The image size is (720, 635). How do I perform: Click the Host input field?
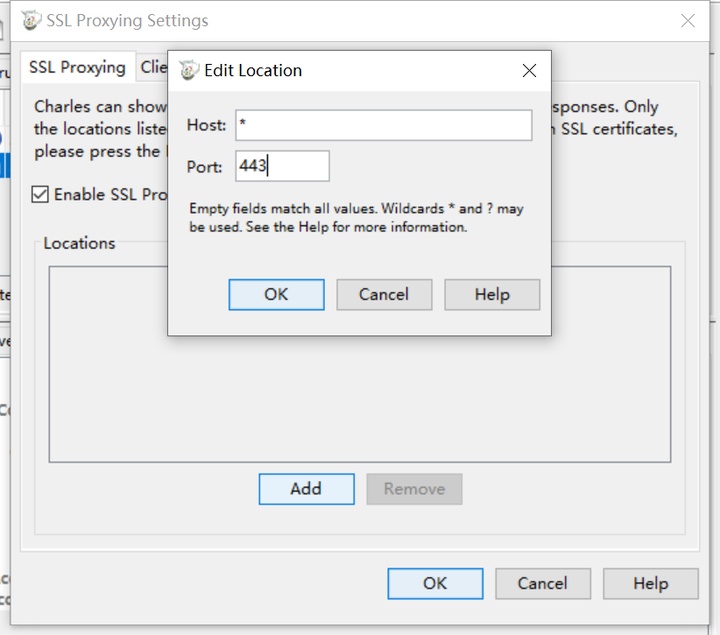click(x=383, y=125)
